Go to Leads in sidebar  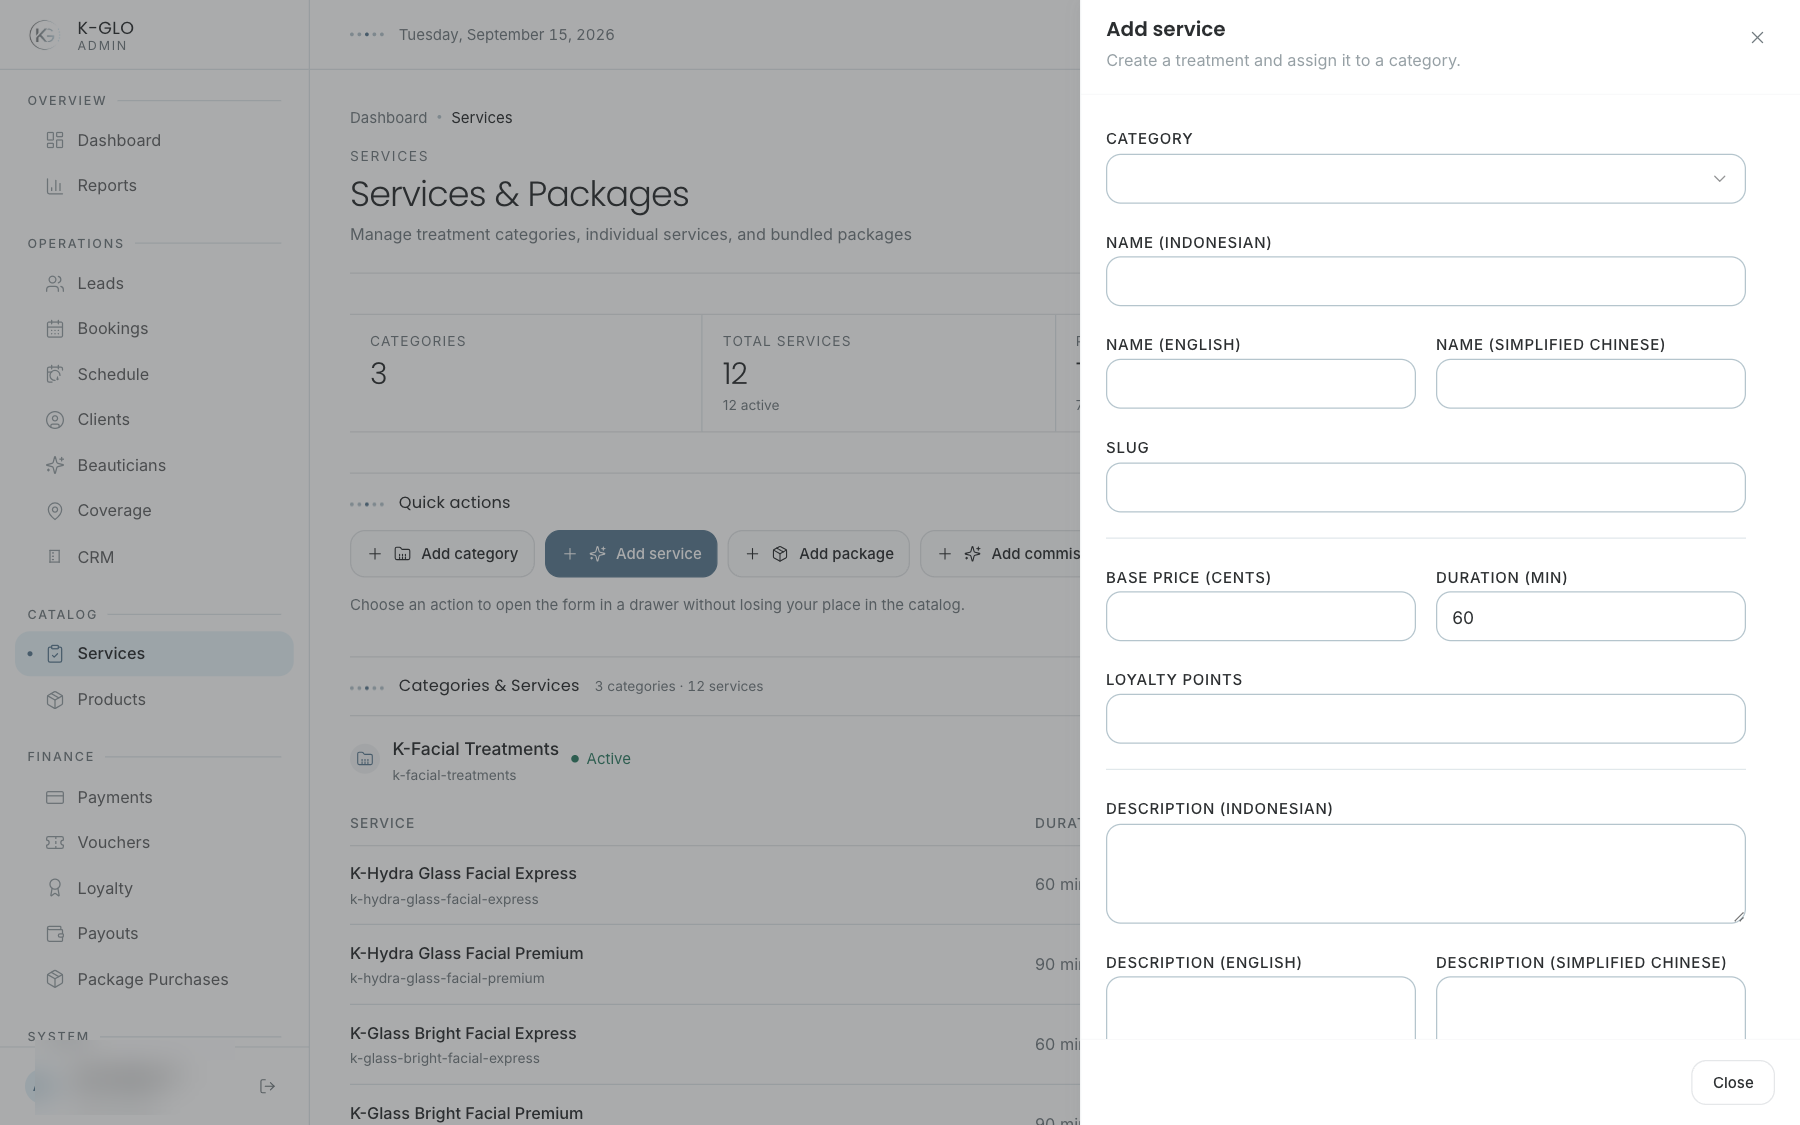[x=100, y=284]
